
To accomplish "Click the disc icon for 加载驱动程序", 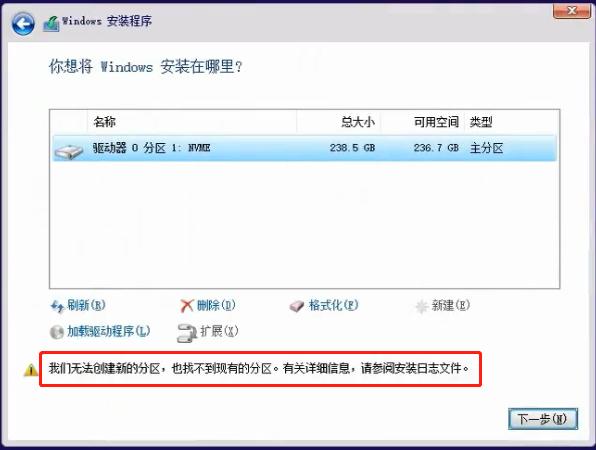I will [x=57, y=332].
